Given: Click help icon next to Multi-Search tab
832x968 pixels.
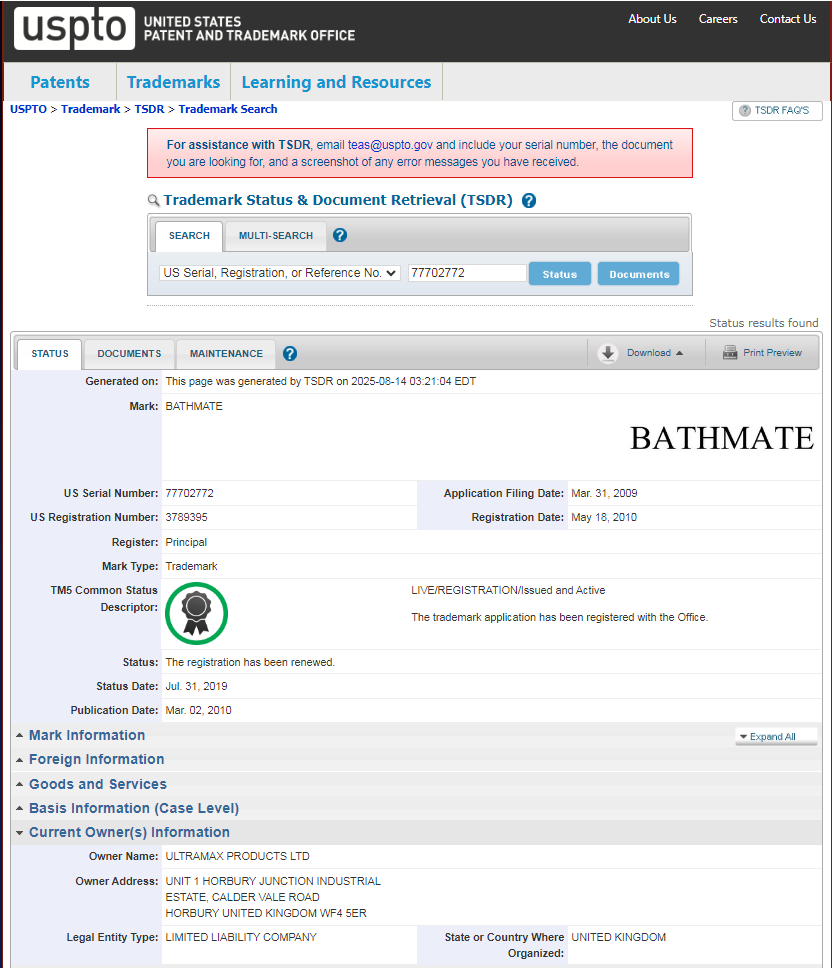Looking at the screenshot, I should [340, 236].
